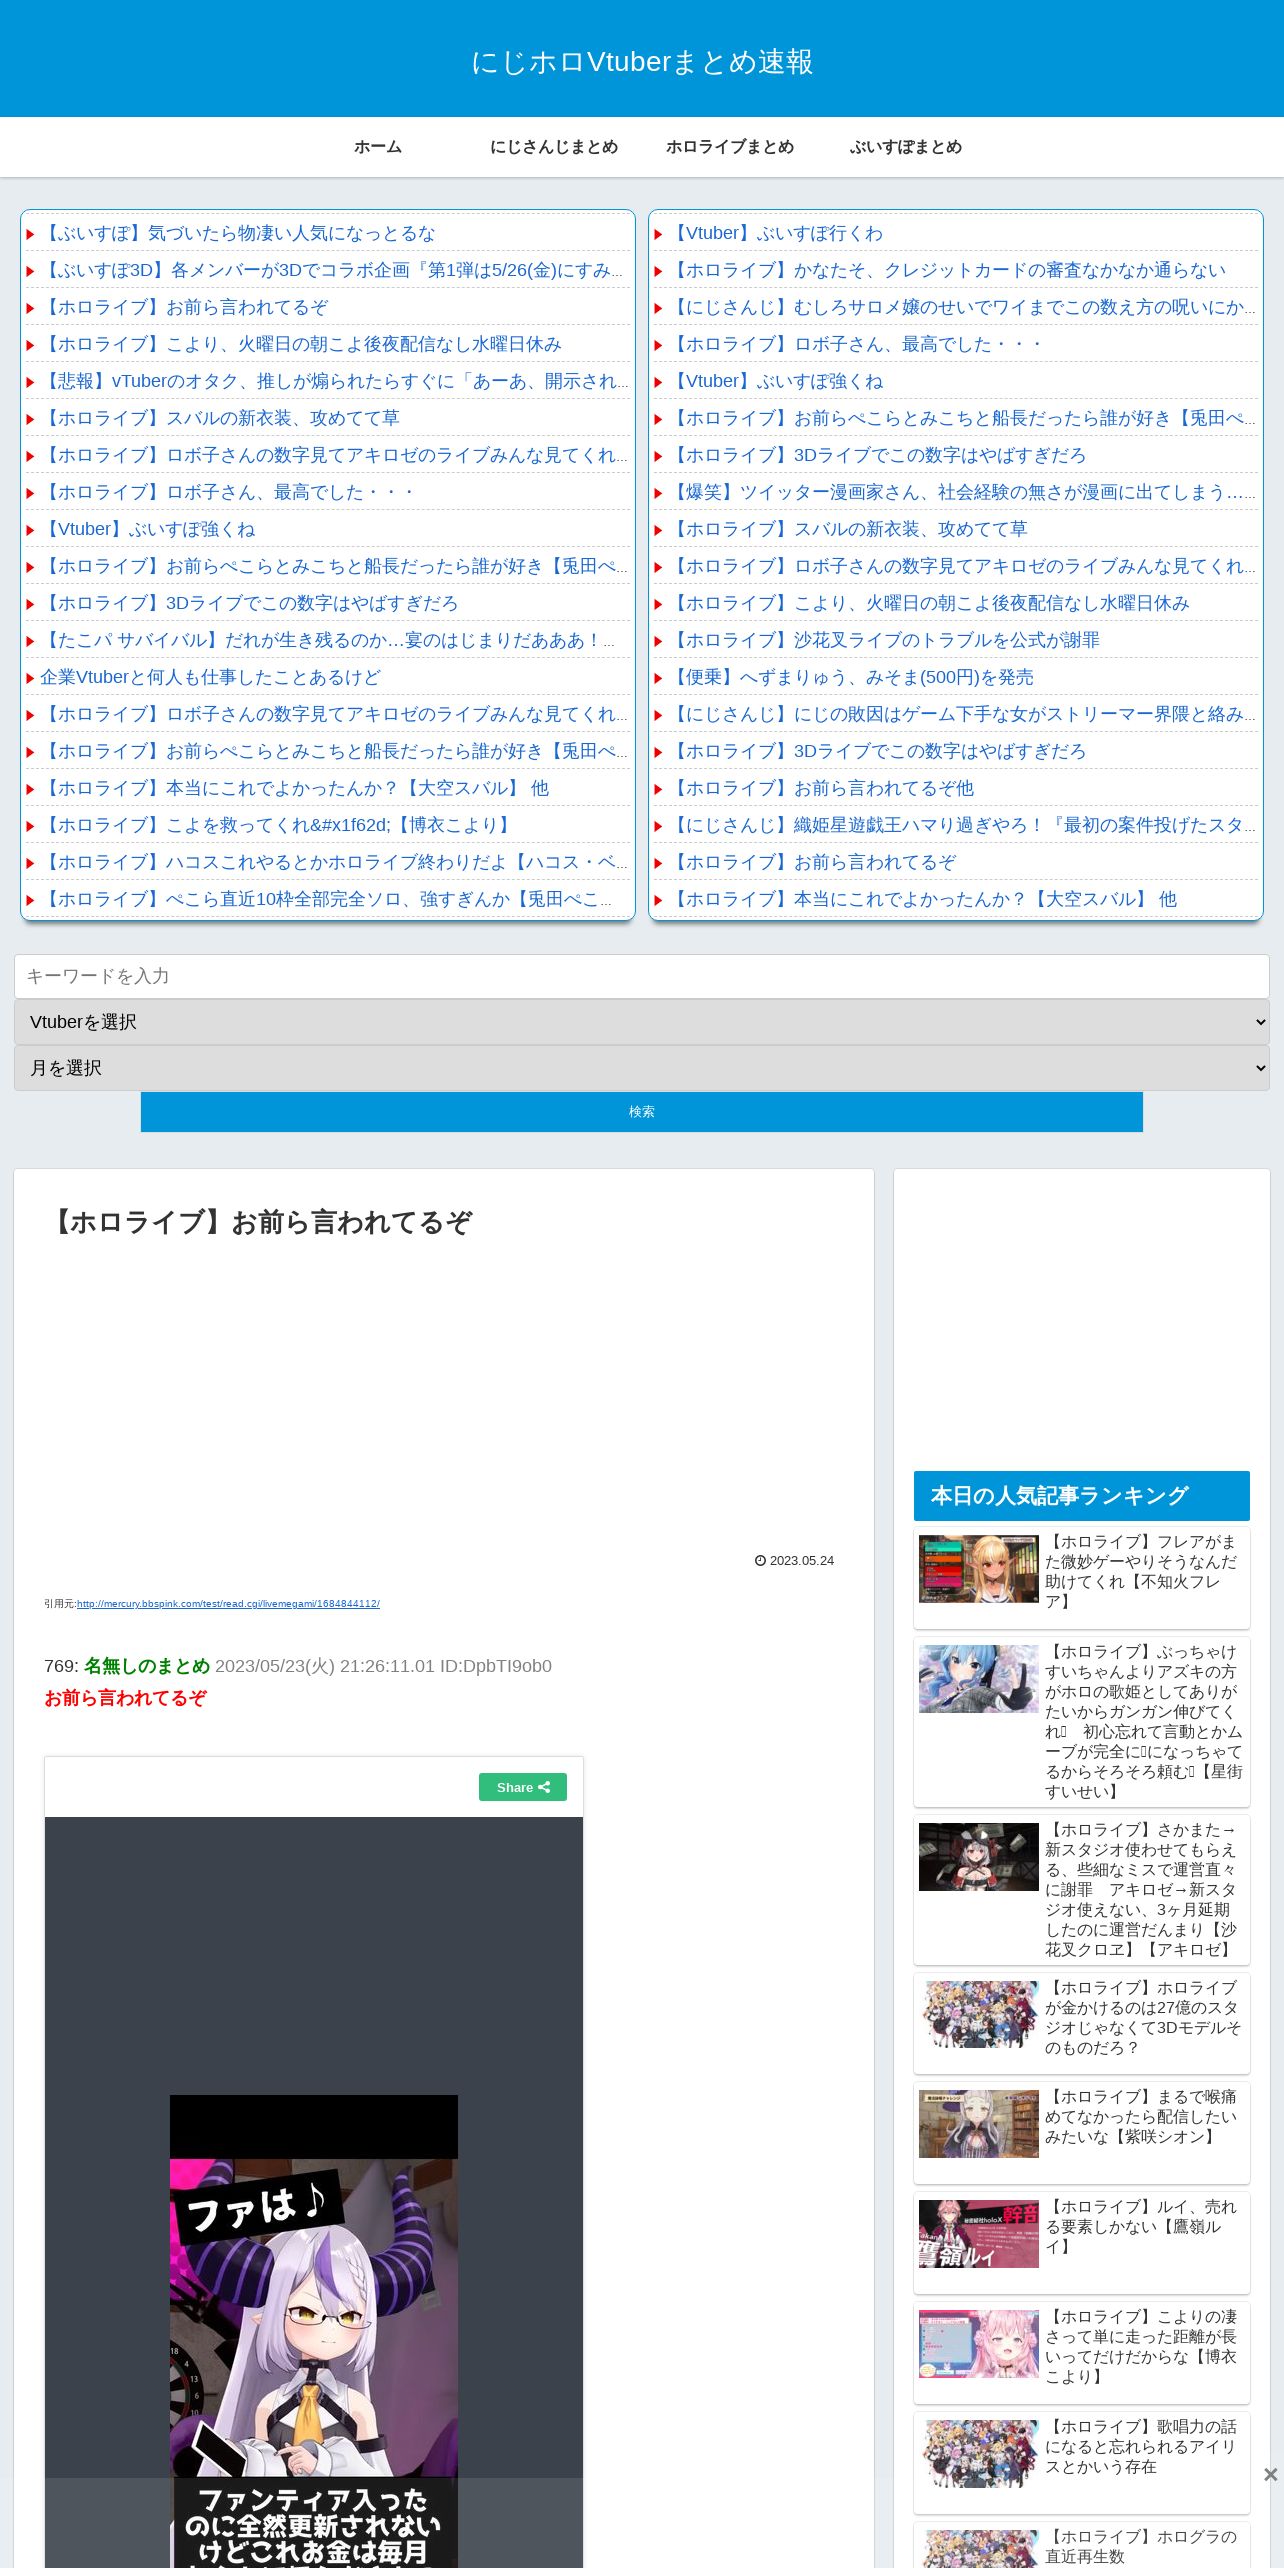Go to にじさんじまとめ in the navigation
The height and width of the screenshot is (2568, 1284).
(x=554, y=147)
